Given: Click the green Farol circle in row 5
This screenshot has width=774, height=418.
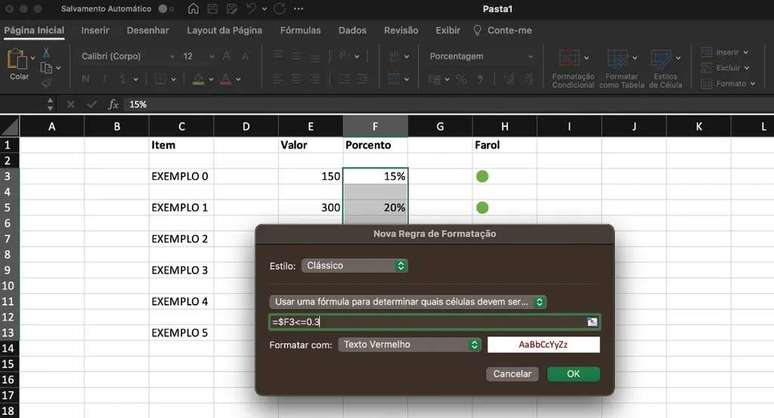Looking at the screenshot, I should click(482, 208).
